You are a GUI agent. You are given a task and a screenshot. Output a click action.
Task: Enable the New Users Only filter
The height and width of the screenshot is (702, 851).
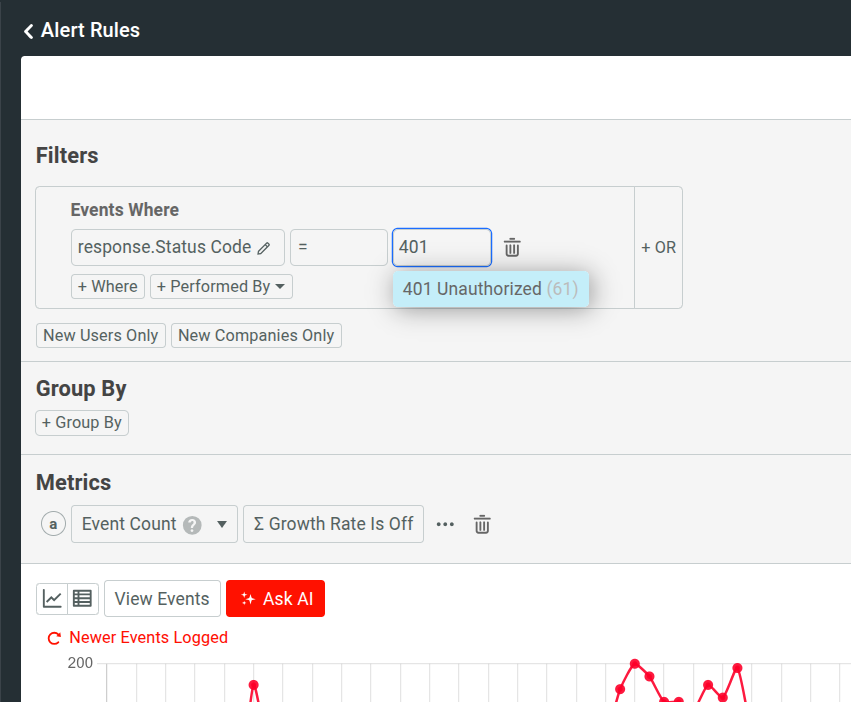[x=100, y=335]
